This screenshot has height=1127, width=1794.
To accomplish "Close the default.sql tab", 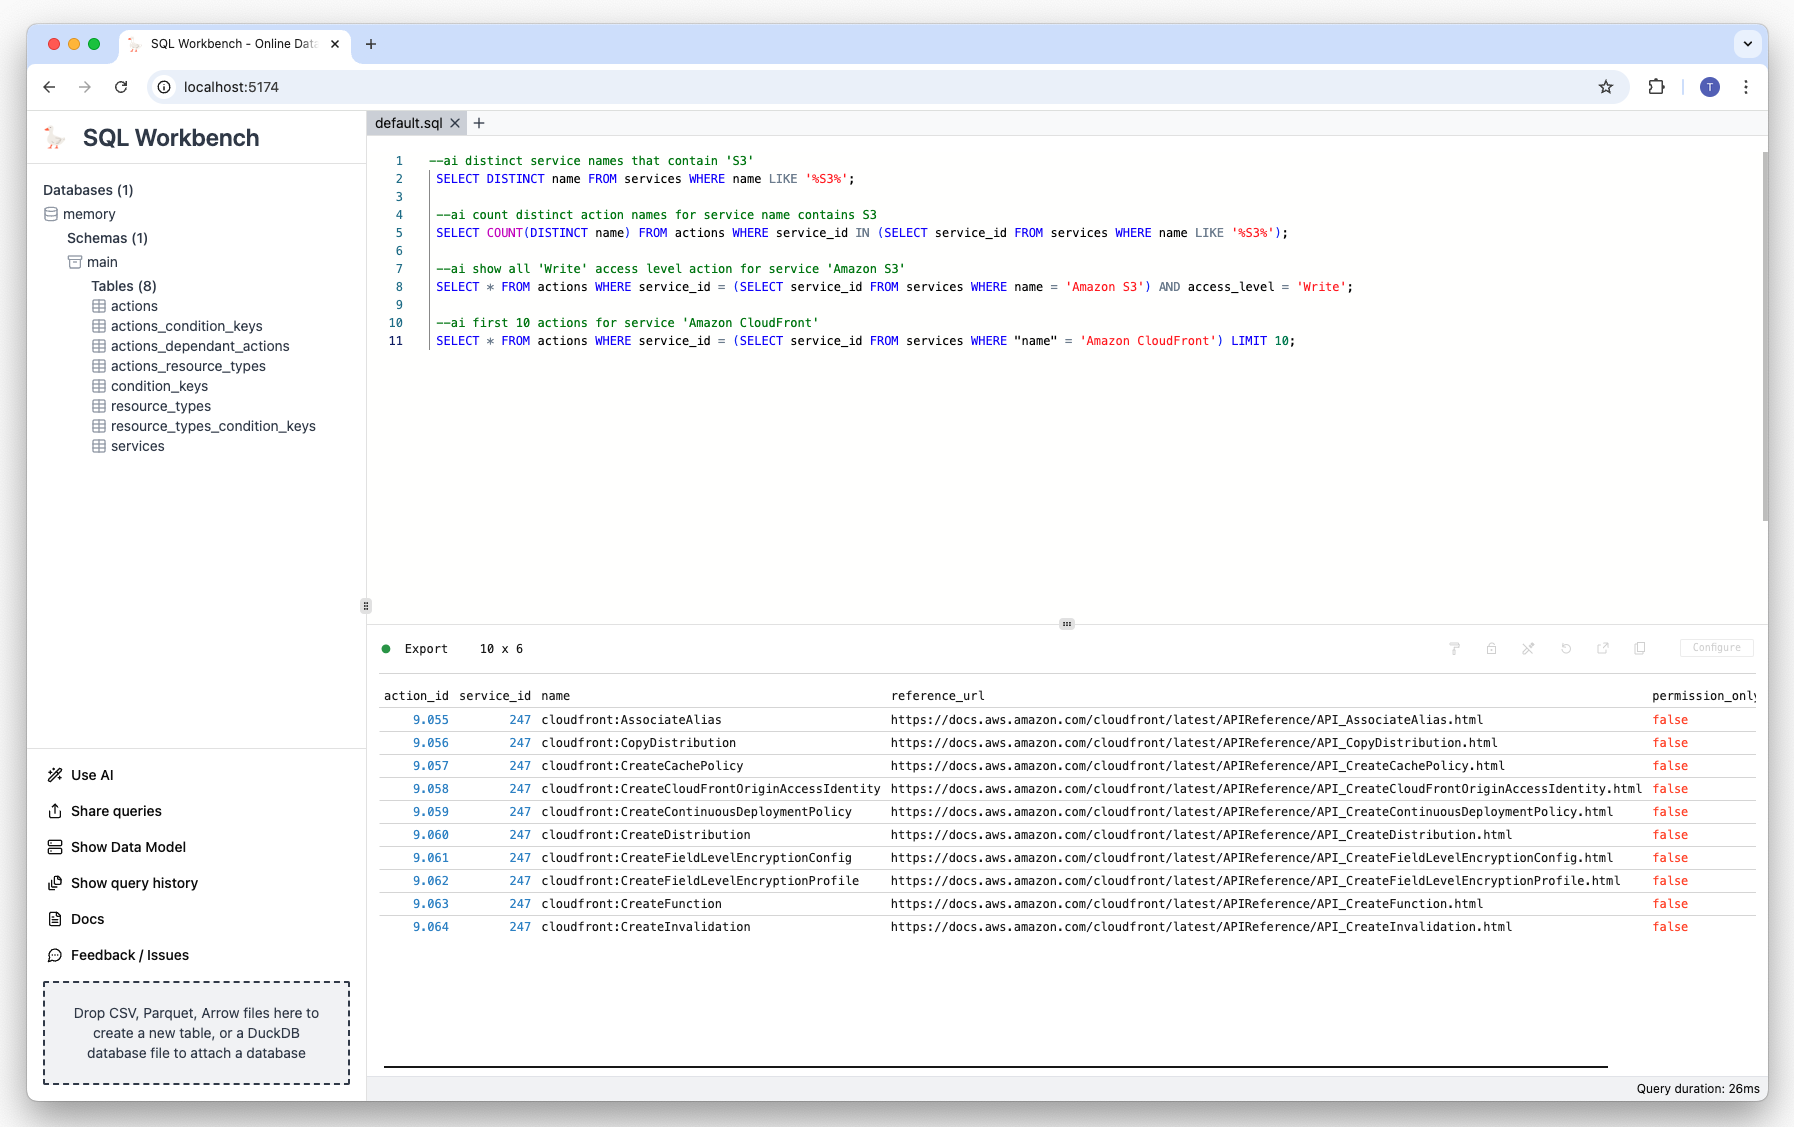I will [455, 123].
